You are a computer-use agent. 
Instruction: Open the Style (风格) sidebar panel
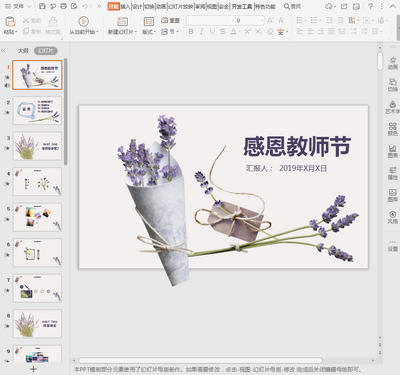coord(393,217)
